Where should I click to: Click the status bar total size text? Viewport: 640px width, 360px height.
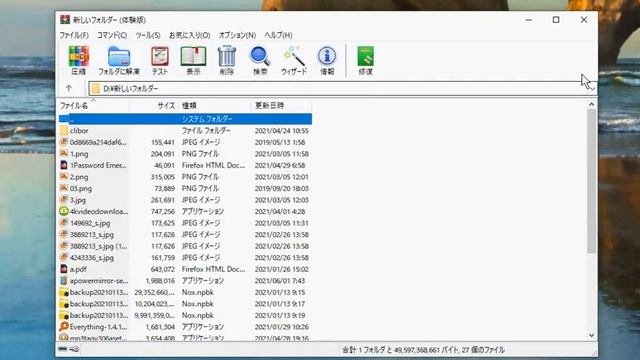tap(423, 350)
